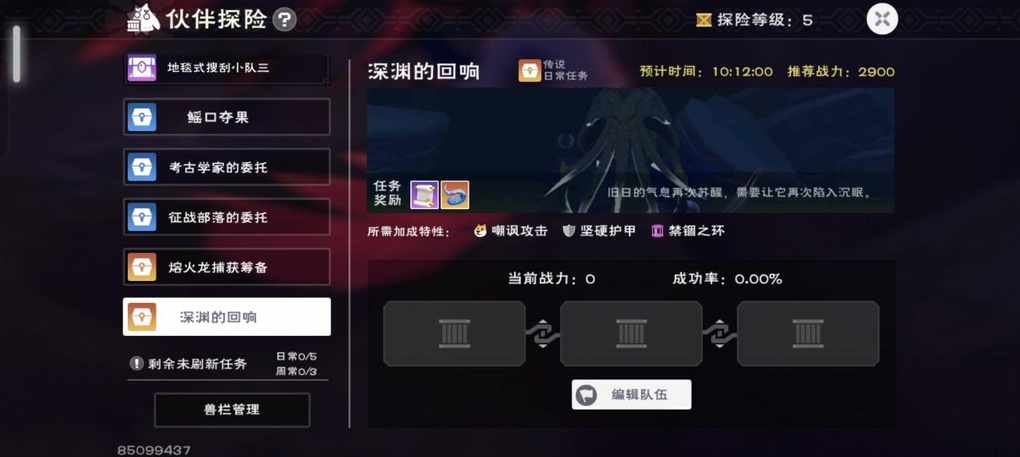Click the third empty companion cage slot
Screen dimensions: 1020x457
[808, 333]
